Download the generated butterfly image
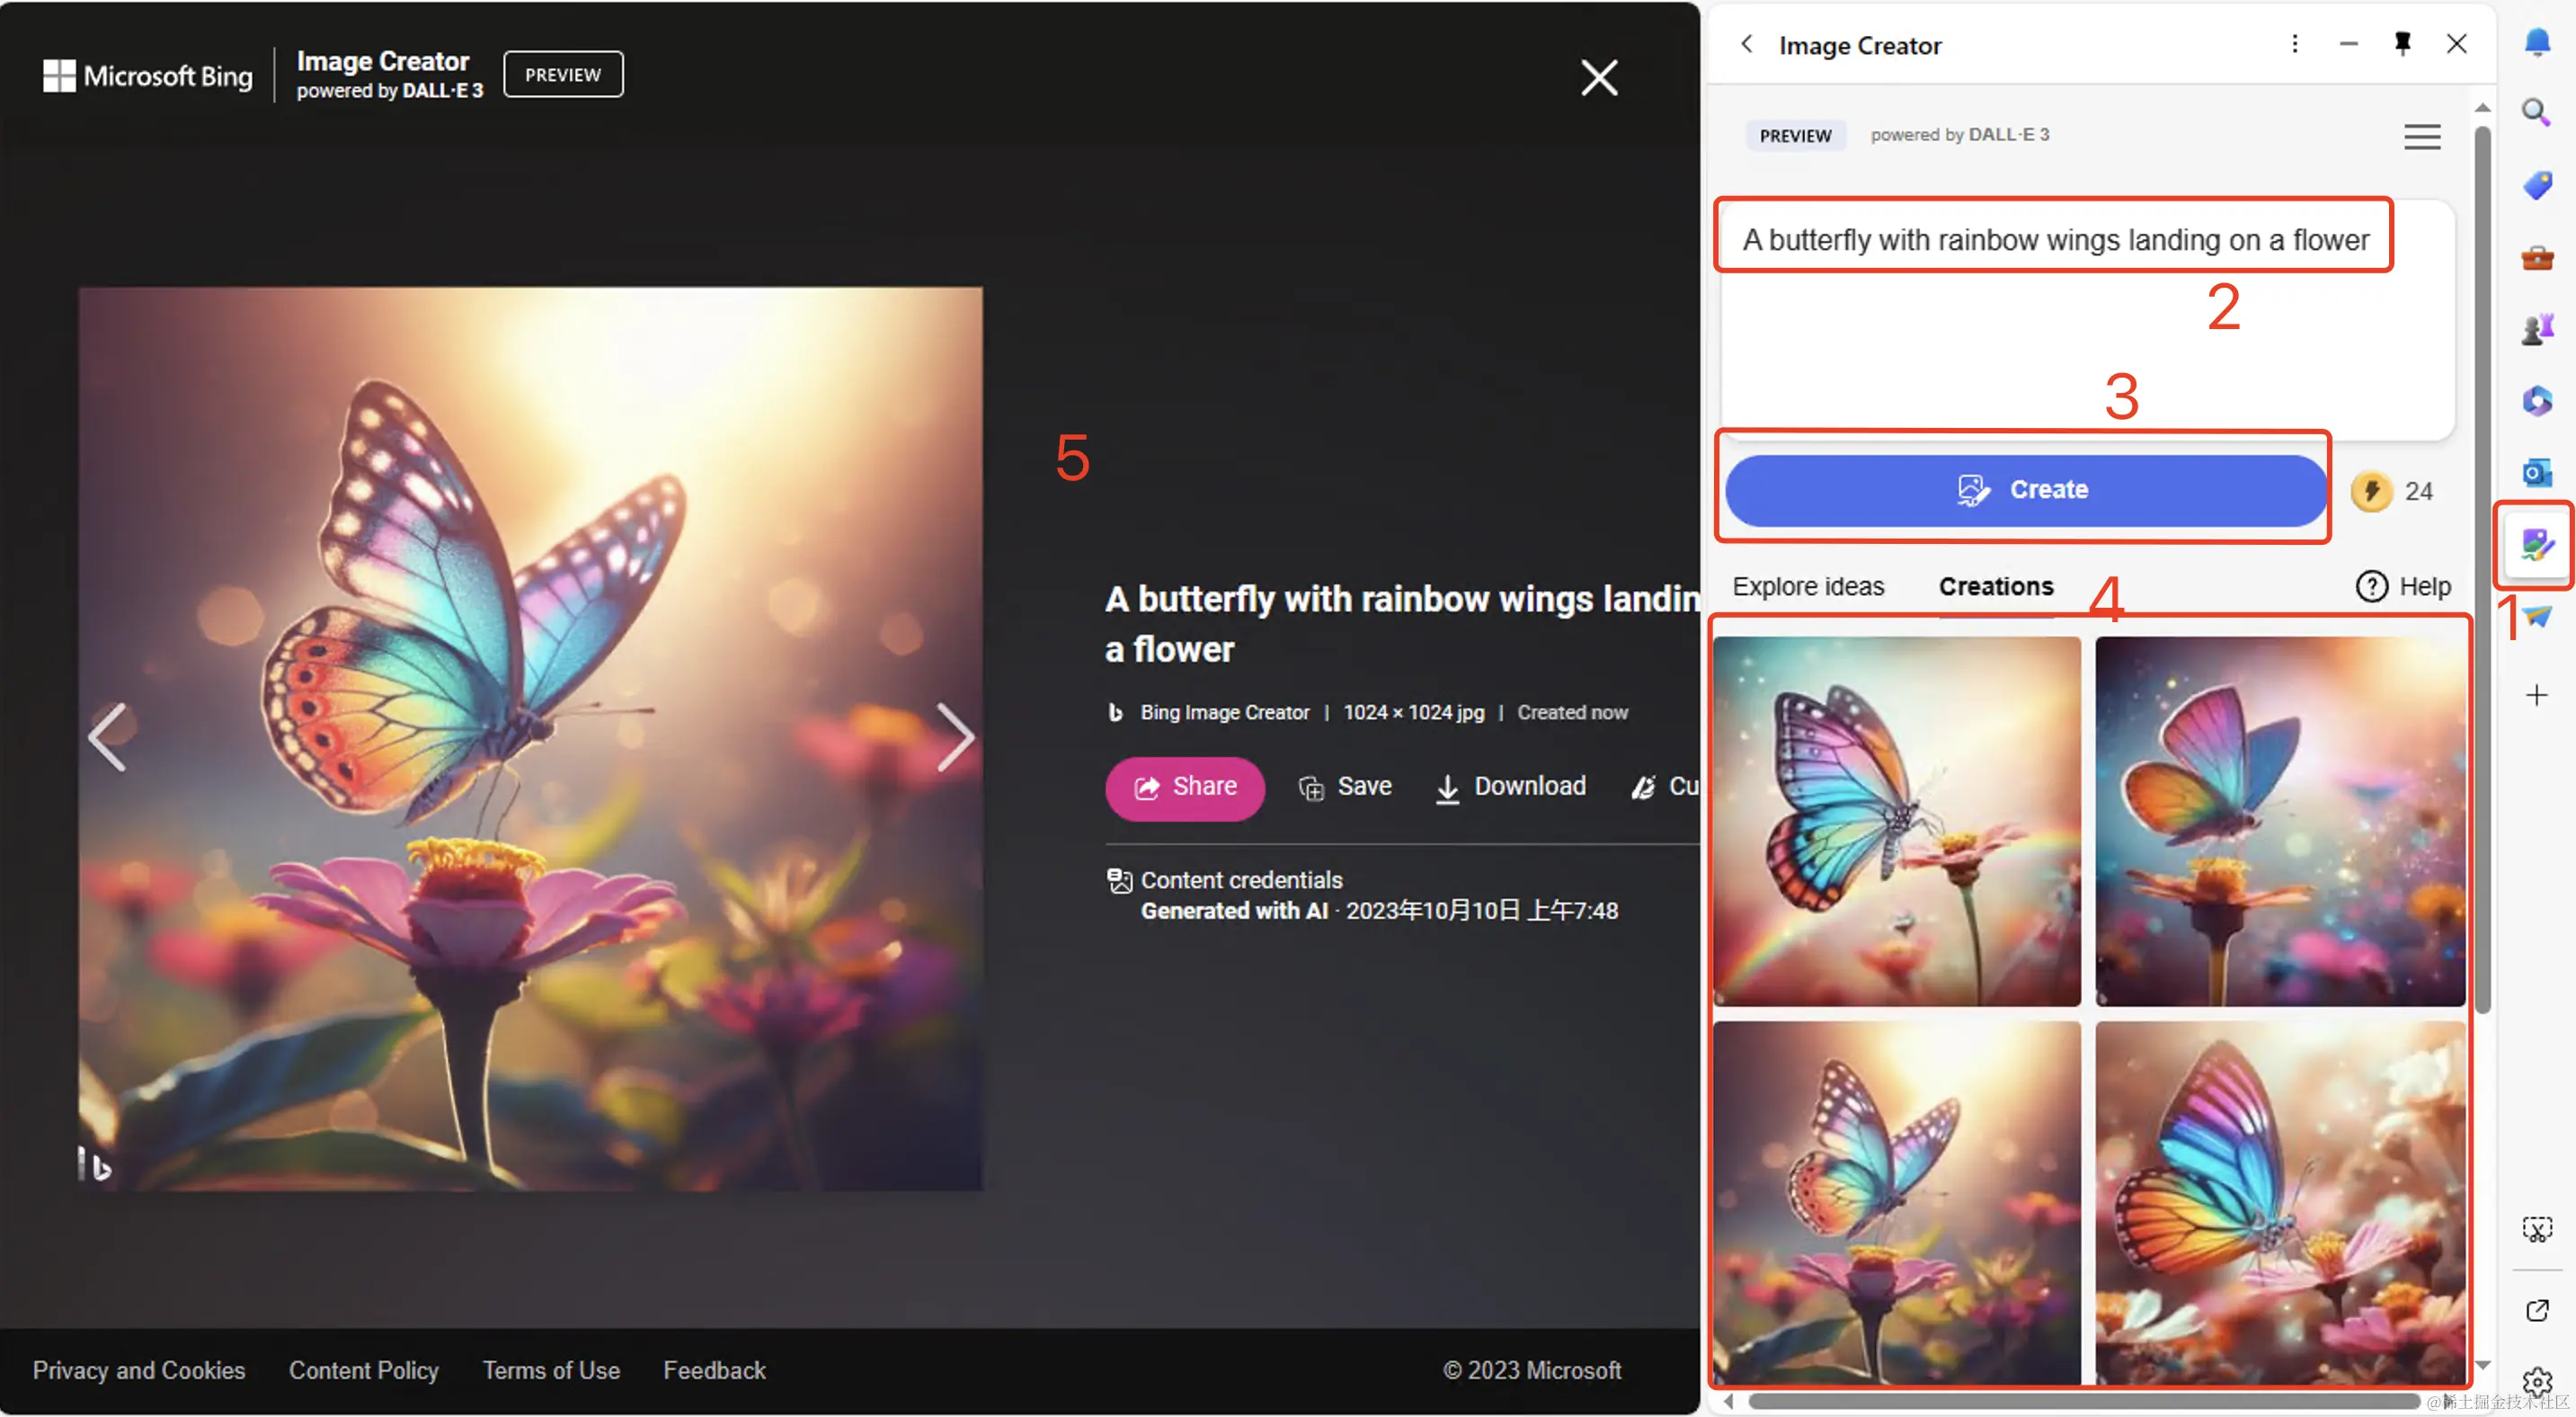The image size is (2576, 1417). pyautogui.click(x=1511, y=787)
